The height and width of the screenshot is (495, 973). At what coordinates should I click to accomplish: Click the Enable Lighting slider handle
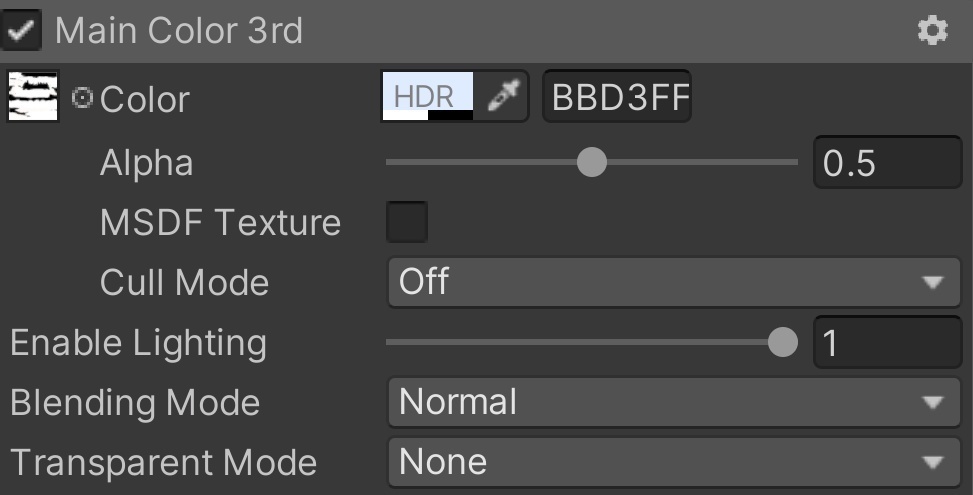783,343
